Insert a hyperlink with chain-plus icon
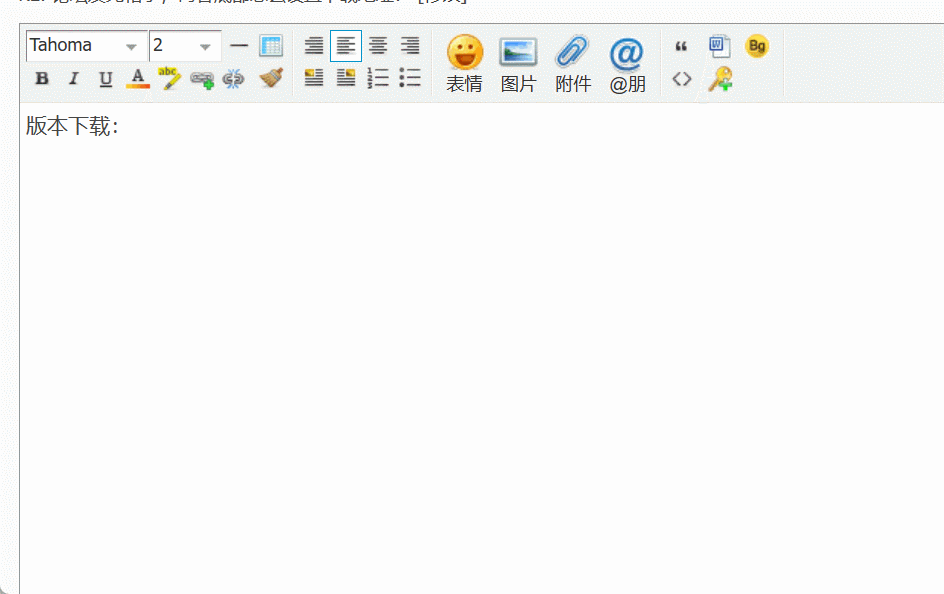This screenshot has width=944, height=594. click(202, 79)
